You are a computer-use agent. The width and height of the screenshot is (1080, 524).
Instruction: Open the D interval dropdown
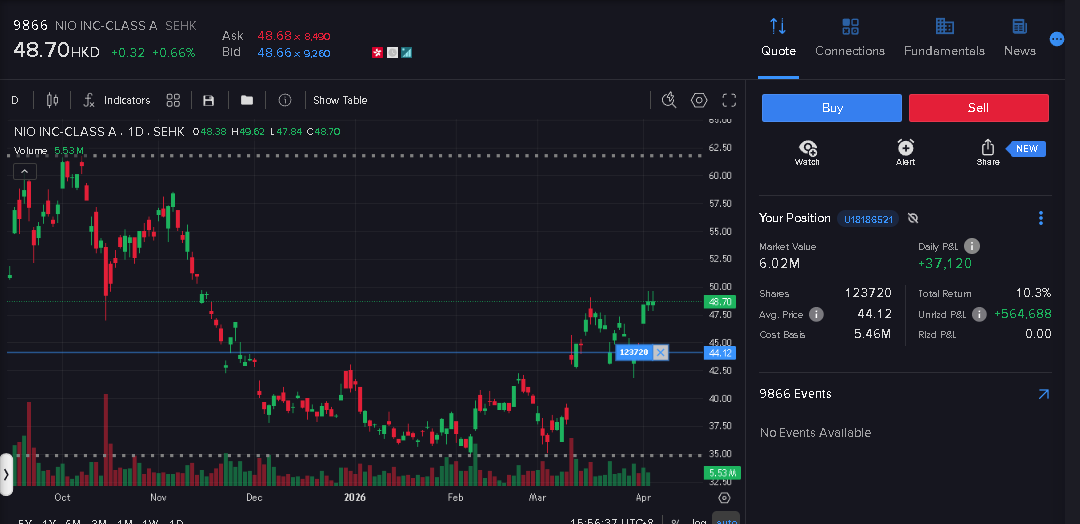coord(15,101)
